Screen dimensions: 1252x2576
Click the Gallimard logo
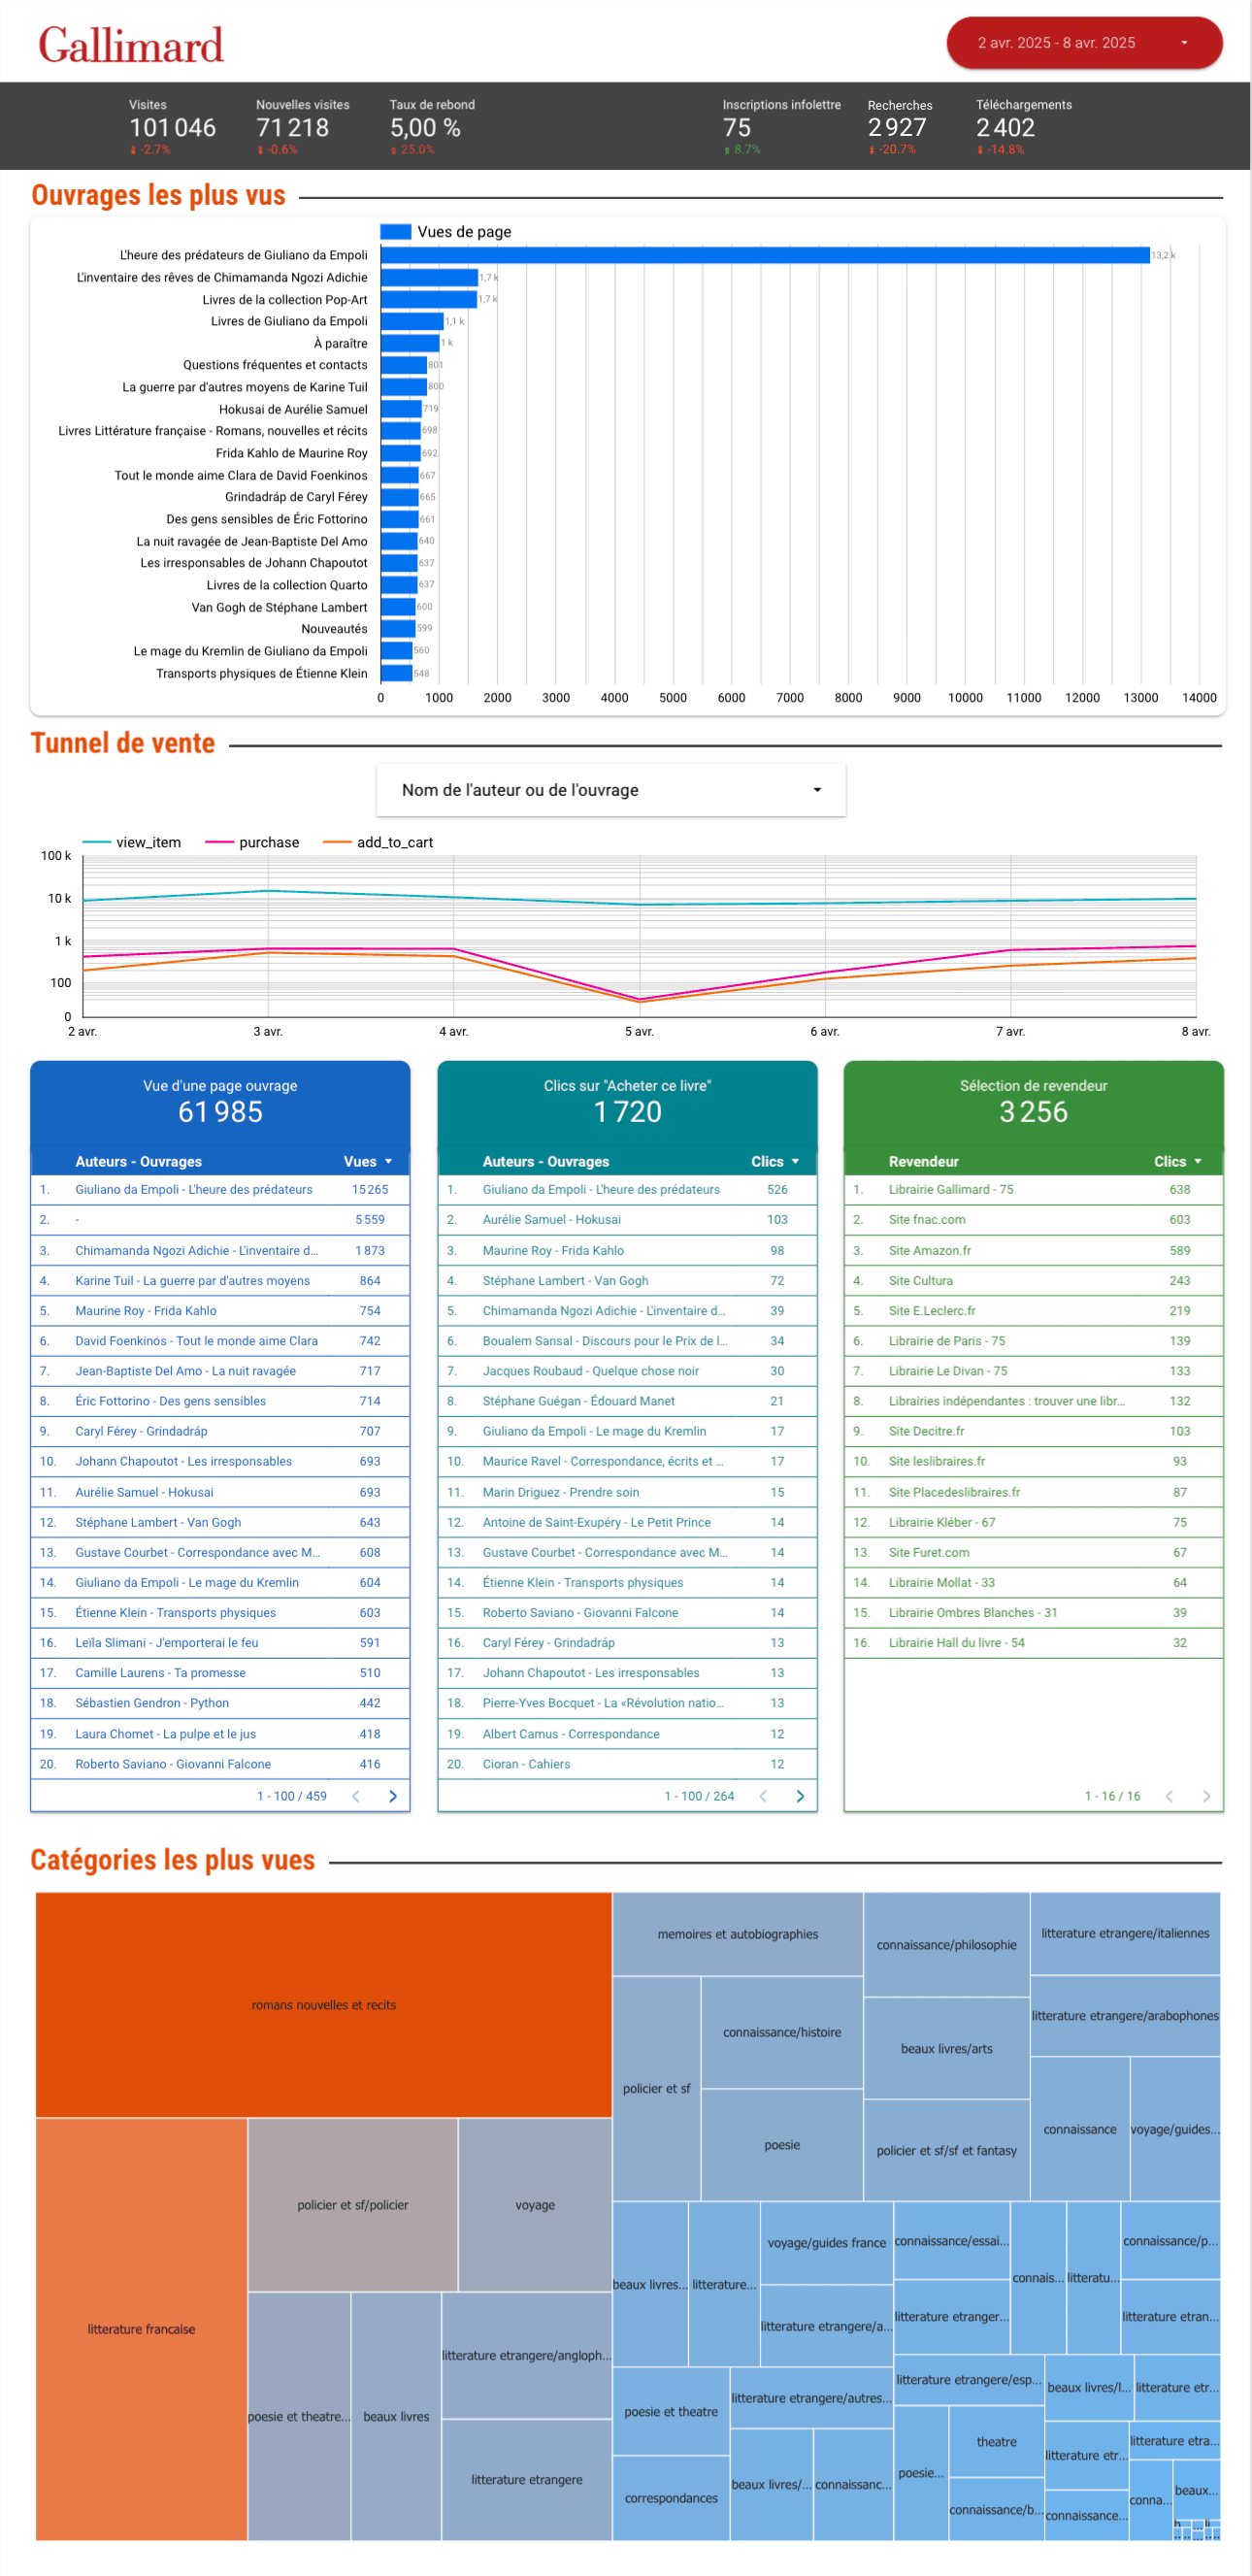coord(131,45)
